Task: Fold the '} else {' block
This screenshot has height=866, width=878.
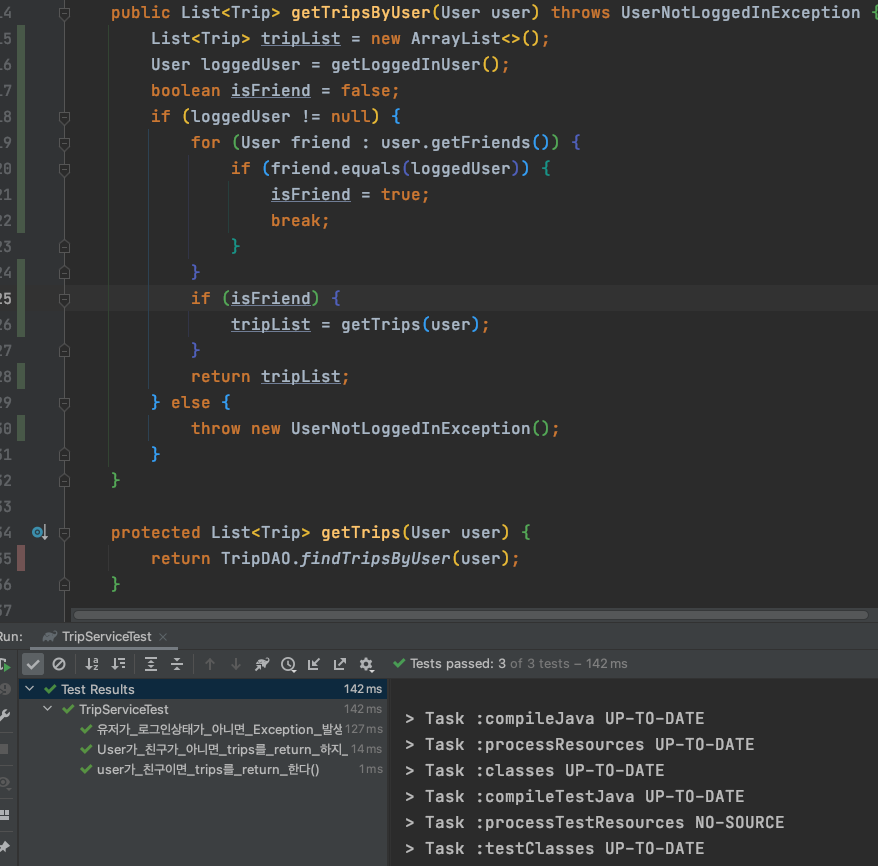Action: click(64, 403)
